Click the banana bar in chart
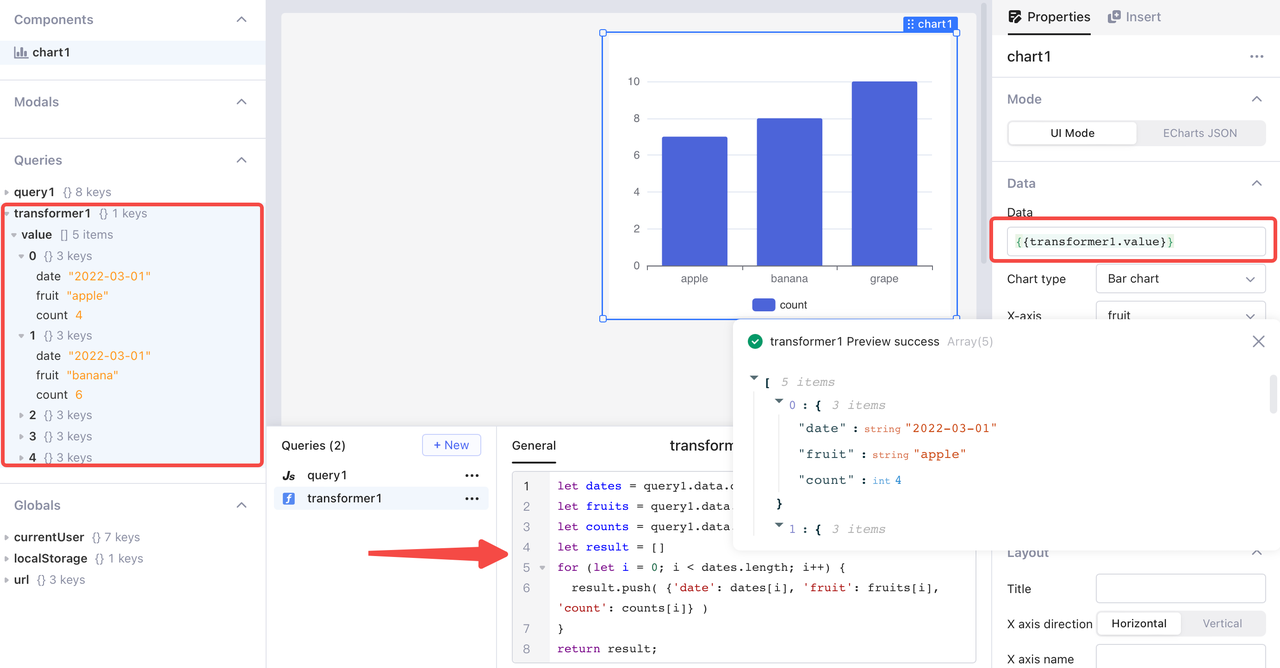 pyautogui.click(x=789, y=192)
